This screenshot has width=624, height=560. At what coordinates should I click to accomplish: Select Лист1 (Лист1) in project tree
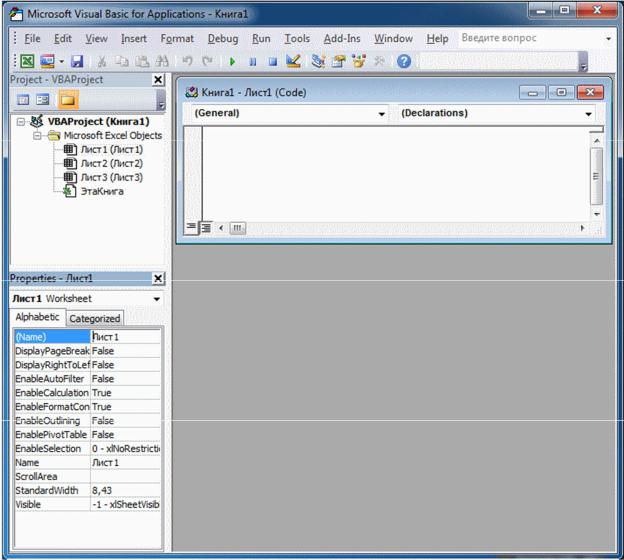tap(111, 150)
